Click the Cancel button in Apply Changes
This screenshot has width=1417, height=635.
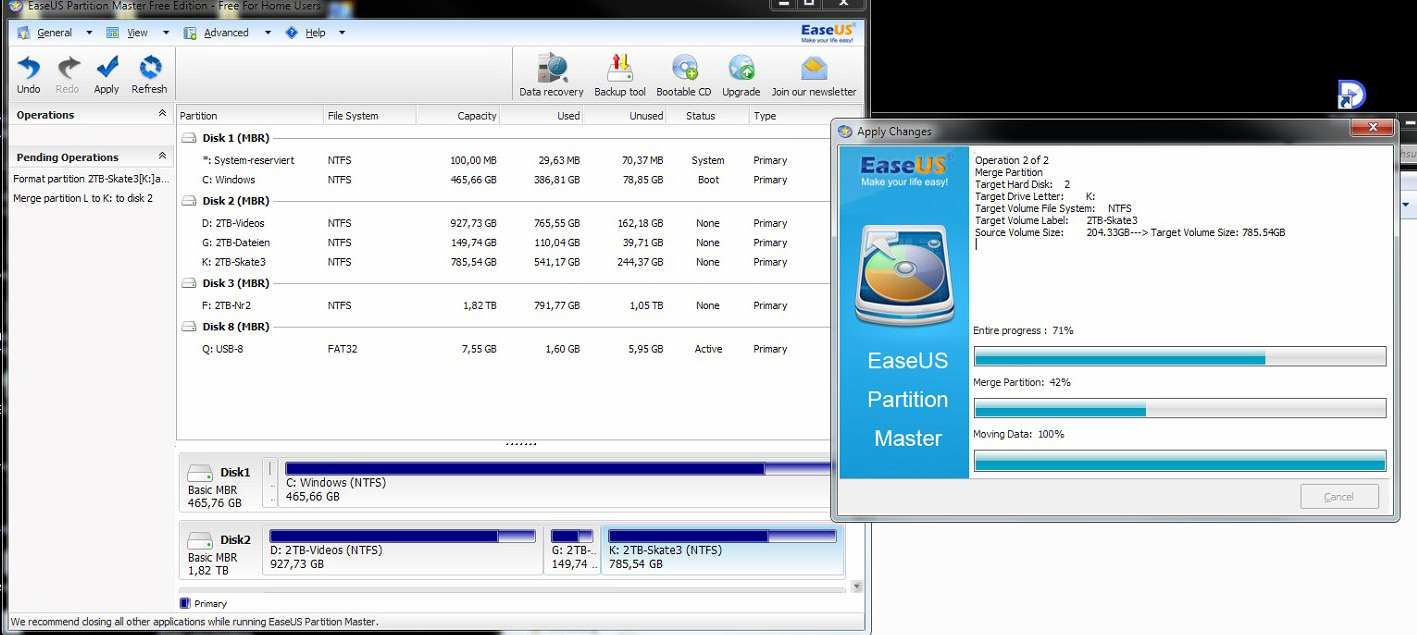tap(1339, 496)
